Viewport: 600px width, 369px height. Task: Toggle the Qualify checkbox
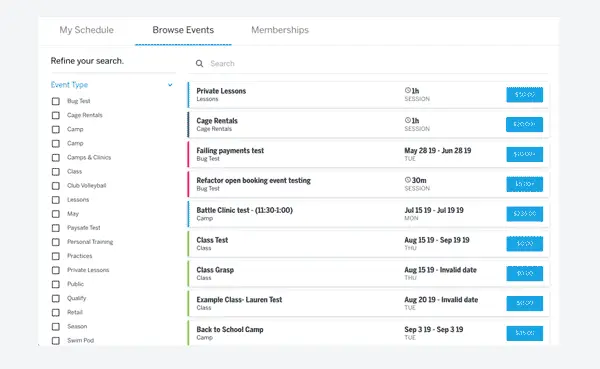(x=56, y=299)
